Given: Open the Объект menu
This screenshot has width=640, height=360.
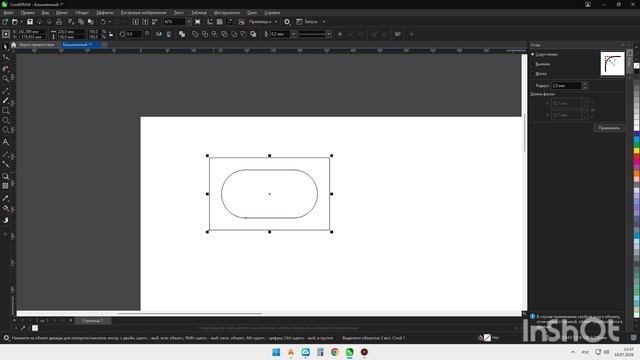Looking at the screenshot, I should 82,13.
